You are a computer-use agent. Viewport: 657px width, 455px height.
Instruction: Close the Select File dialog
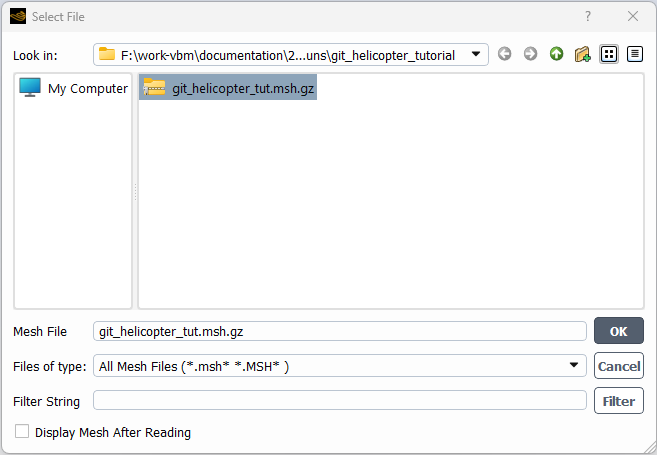coord(633,16)
